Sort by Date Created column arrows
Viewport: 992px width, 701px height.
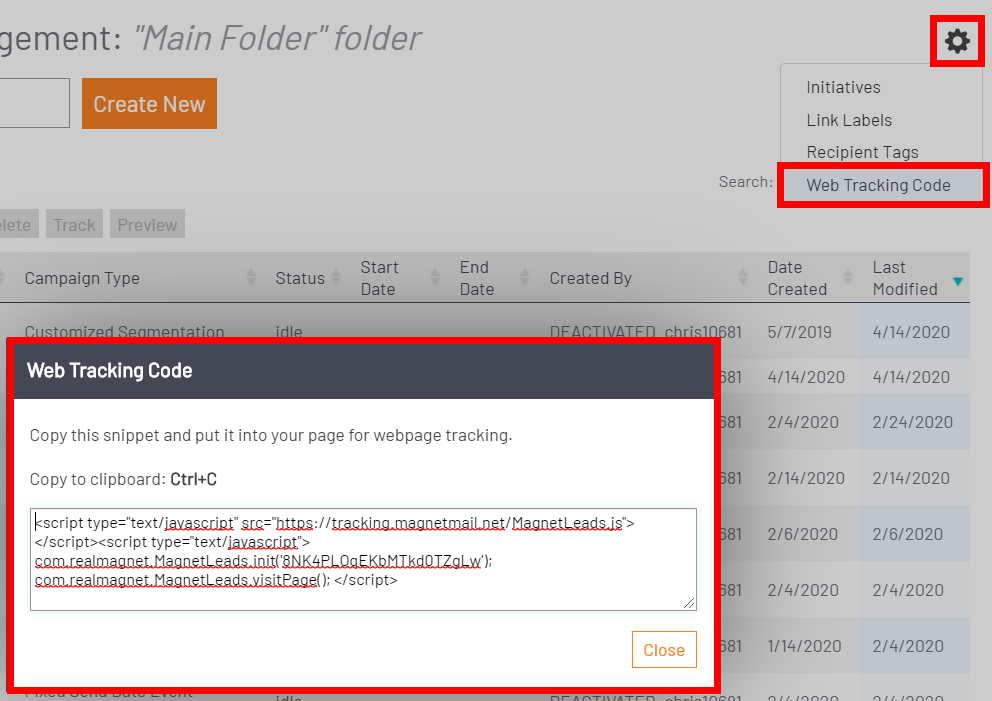848,277
